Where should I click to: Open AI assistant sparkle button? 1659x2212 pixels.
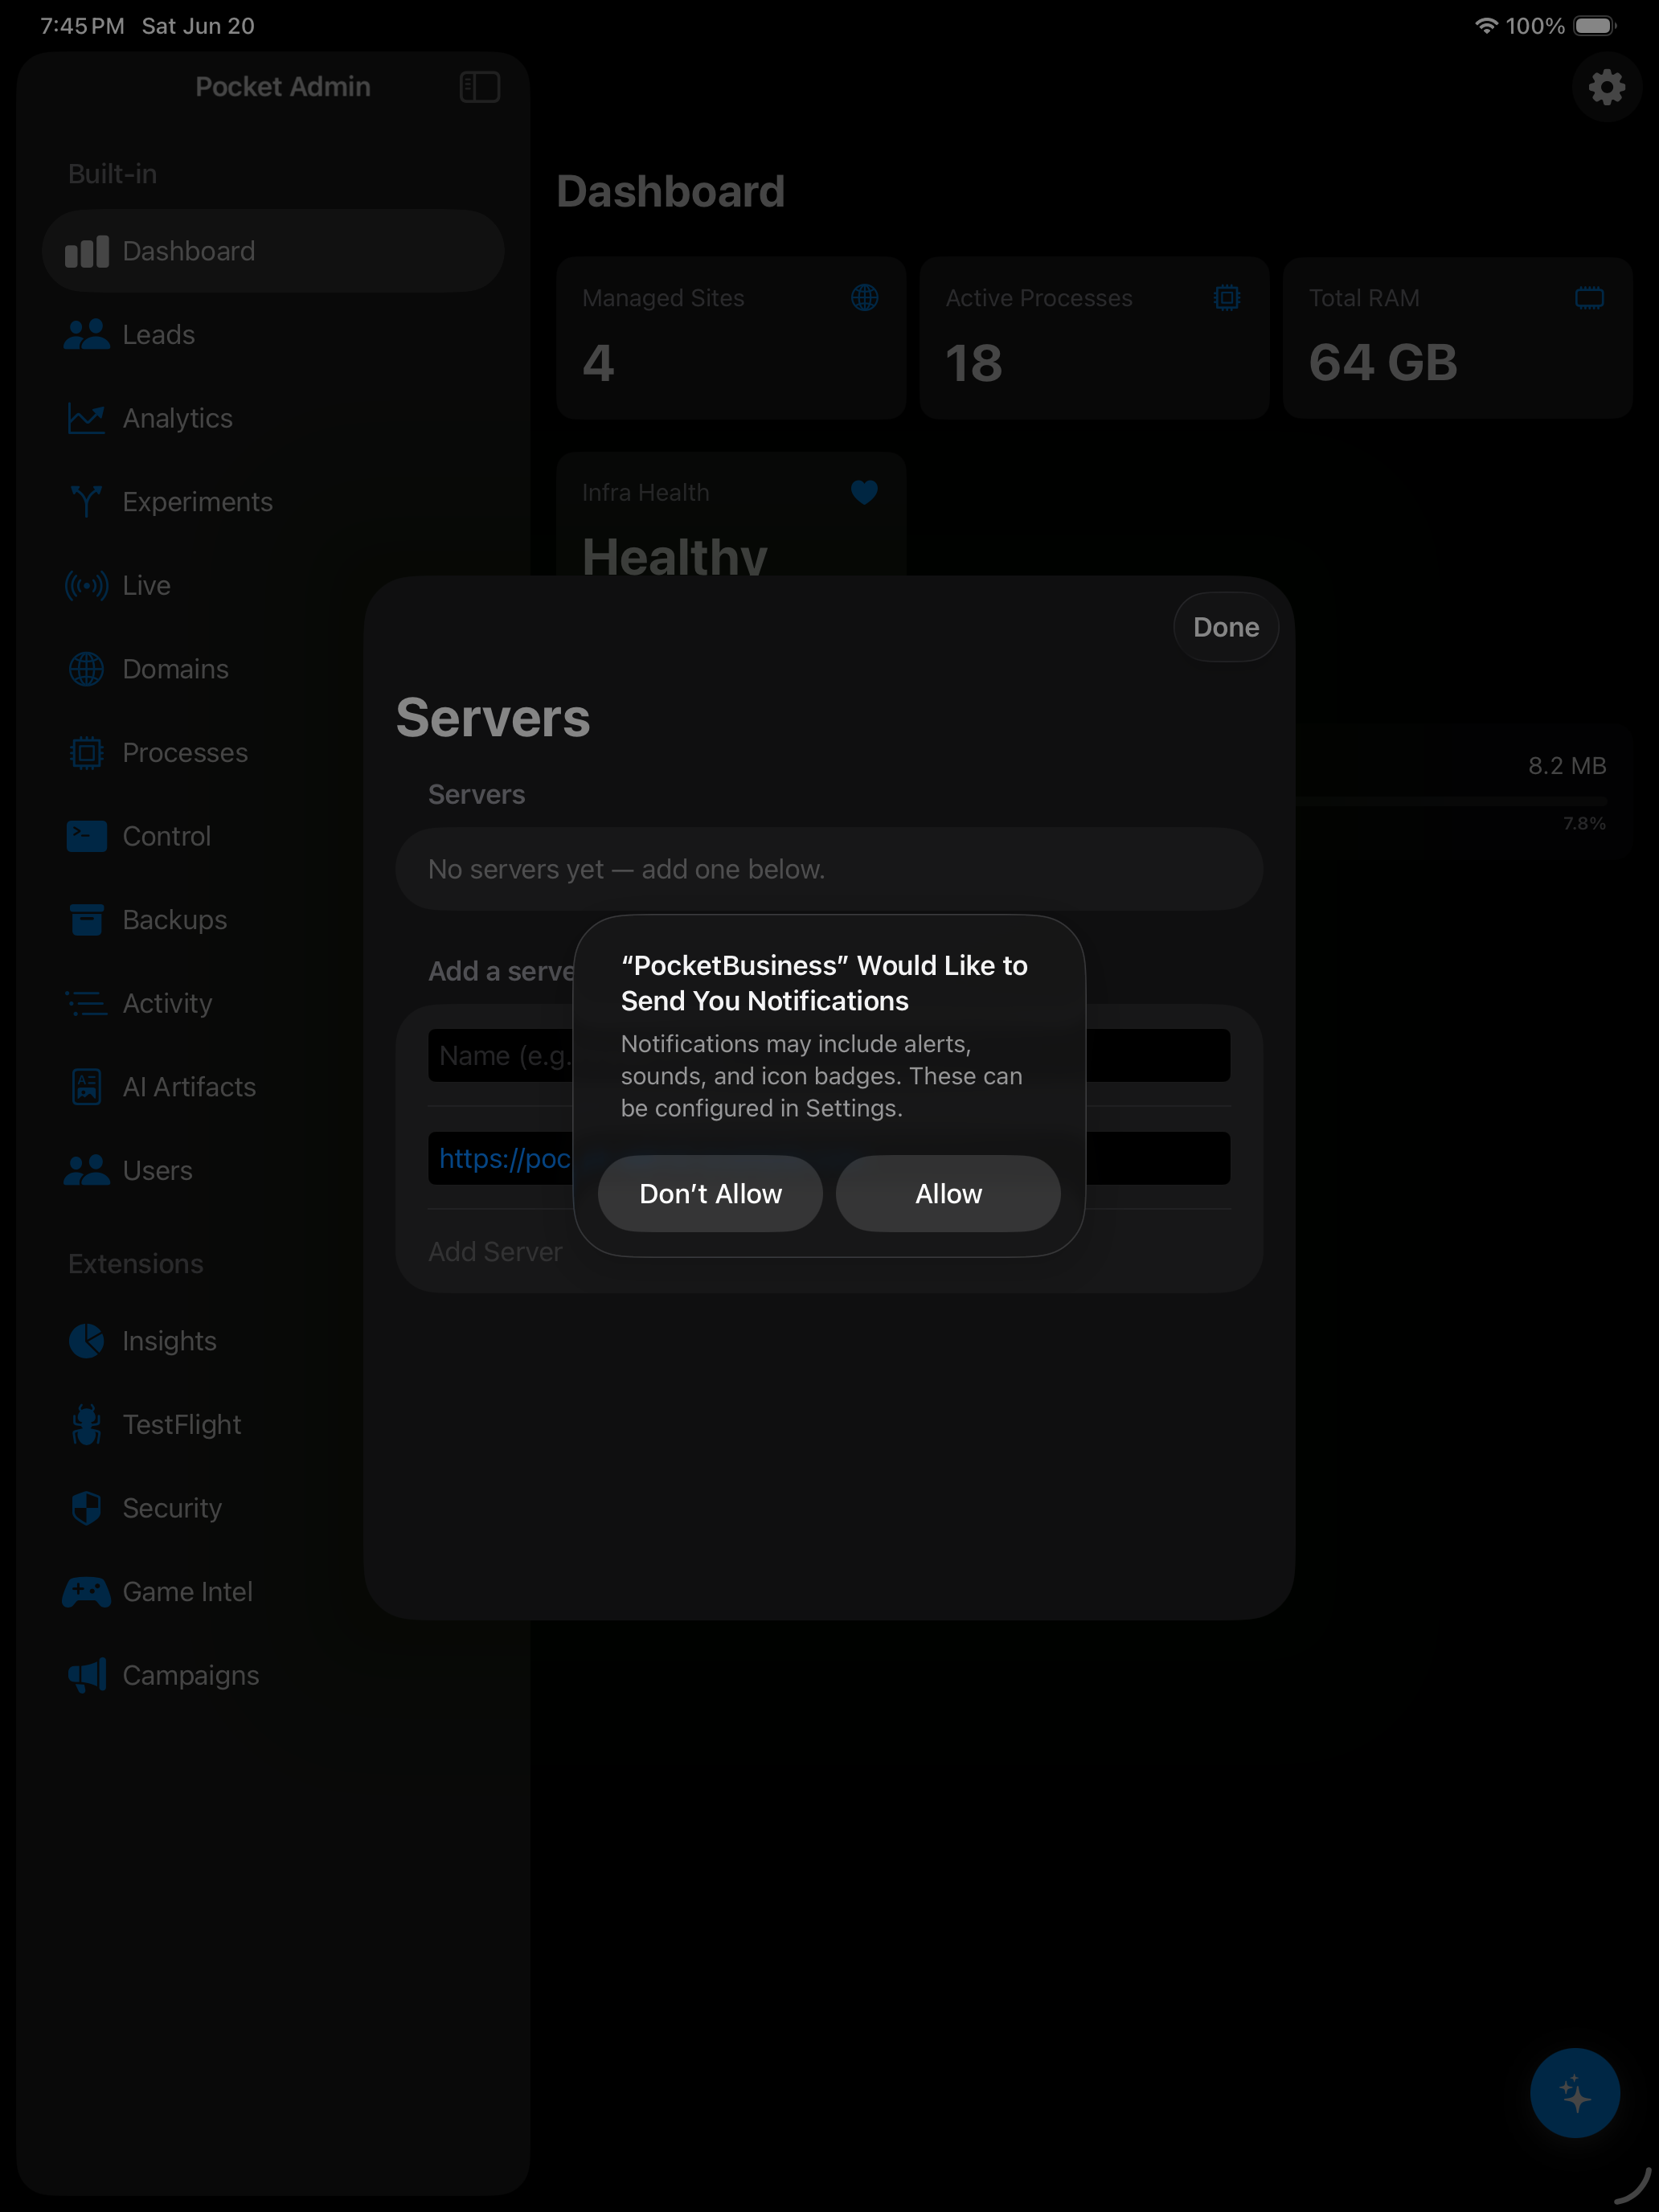[1574, 2092]
